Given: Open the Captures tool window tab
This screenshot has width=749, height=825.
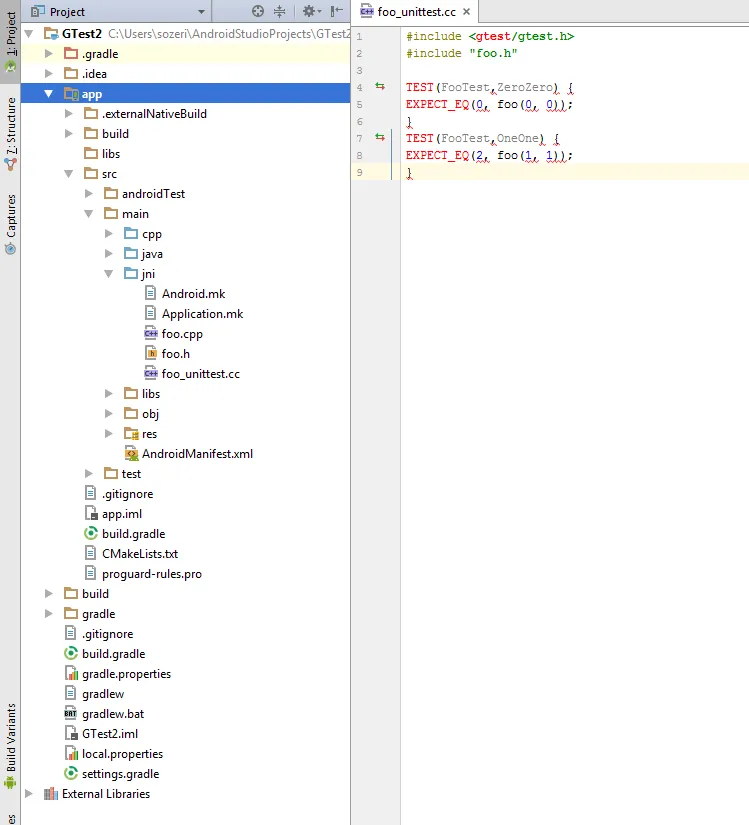Looking at the screenshot, I should [x=11, y=225].
